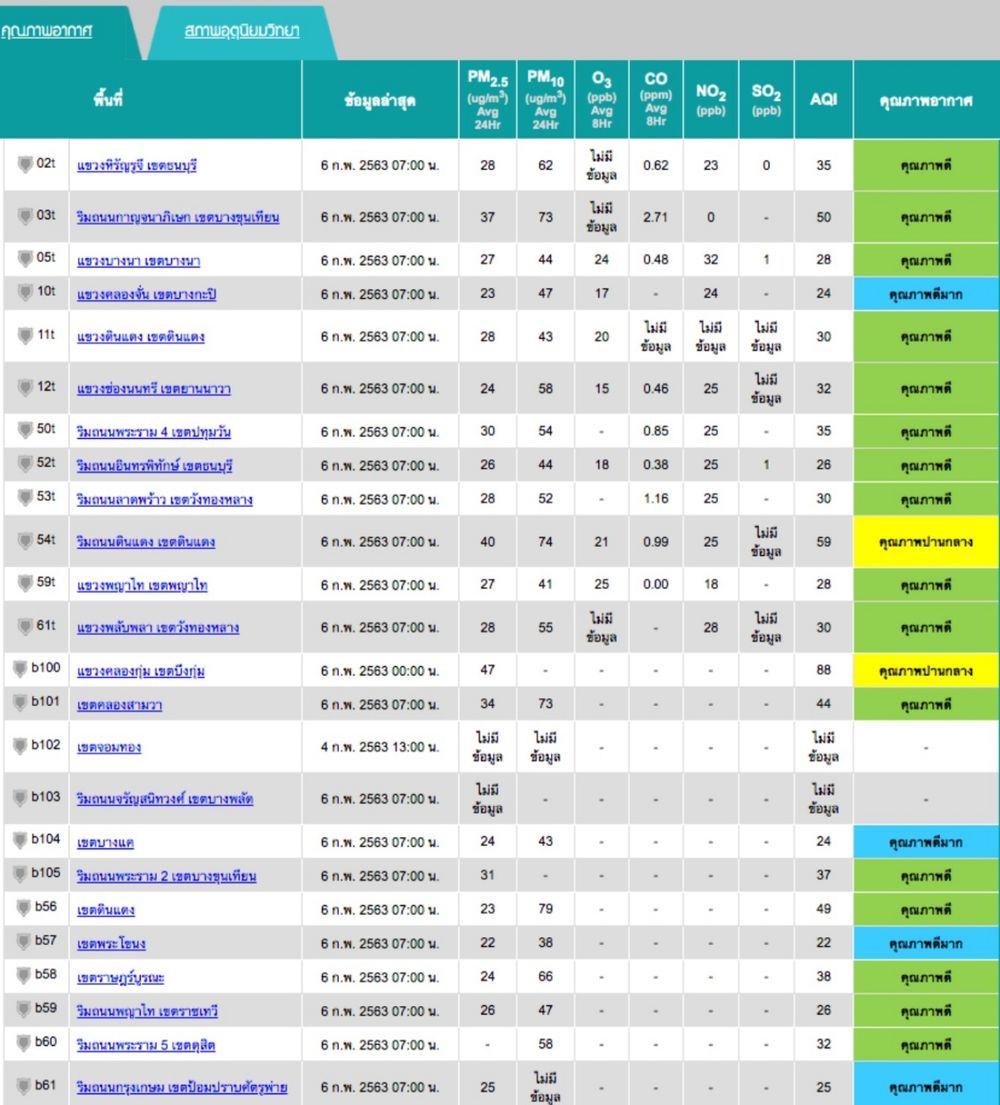Click the yellow air quality cell in row 54t
The image size is (1000, 1105).
[926, 541]
